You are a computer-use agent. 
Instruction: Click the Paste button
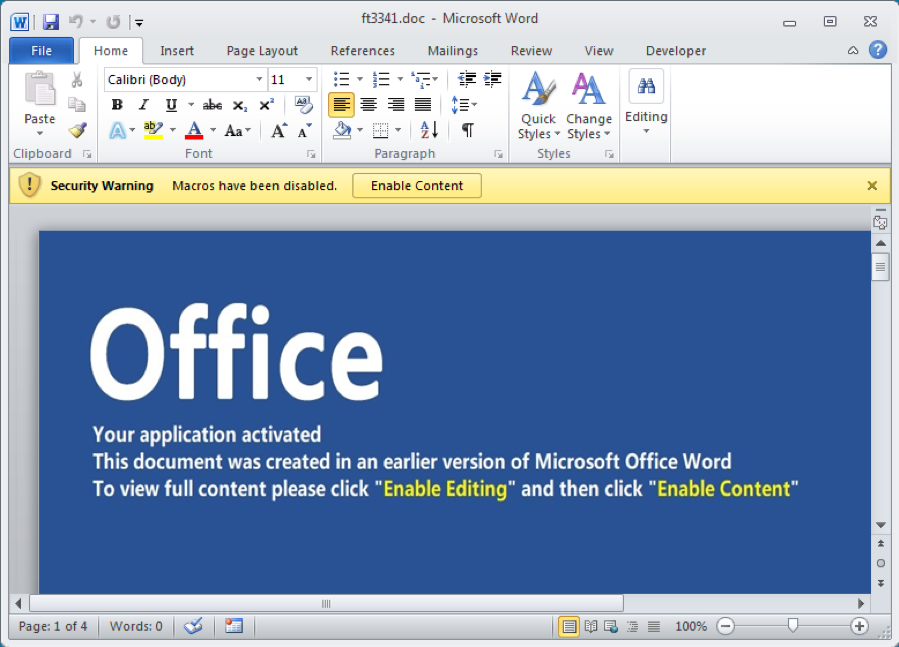(40, 96)
